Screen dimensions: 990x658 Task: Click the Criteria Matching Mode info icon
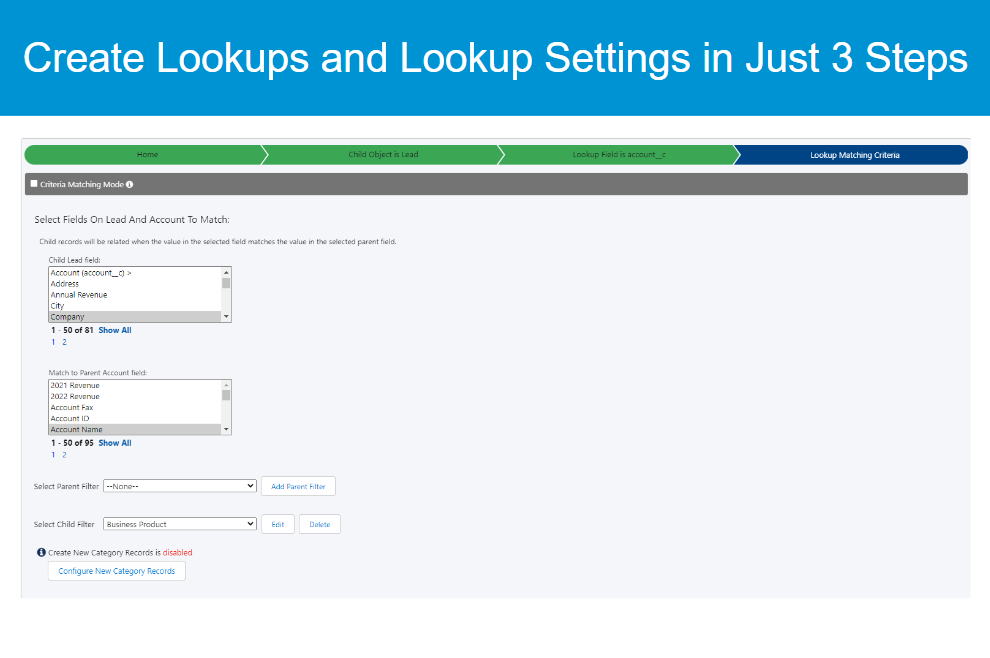[129, 184]
